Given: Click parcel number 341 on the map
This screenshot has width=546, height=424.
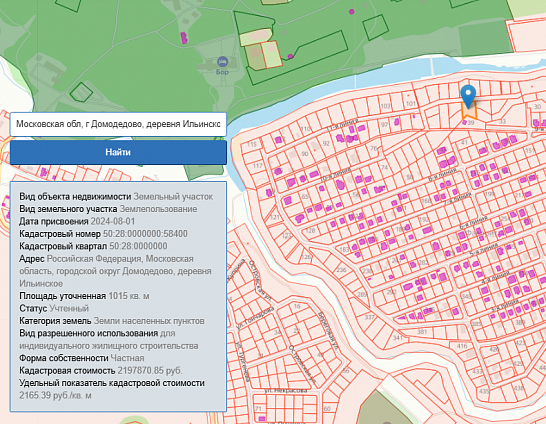Looking at the screenshot, I should pyautogui.click(x=398, y=337).
